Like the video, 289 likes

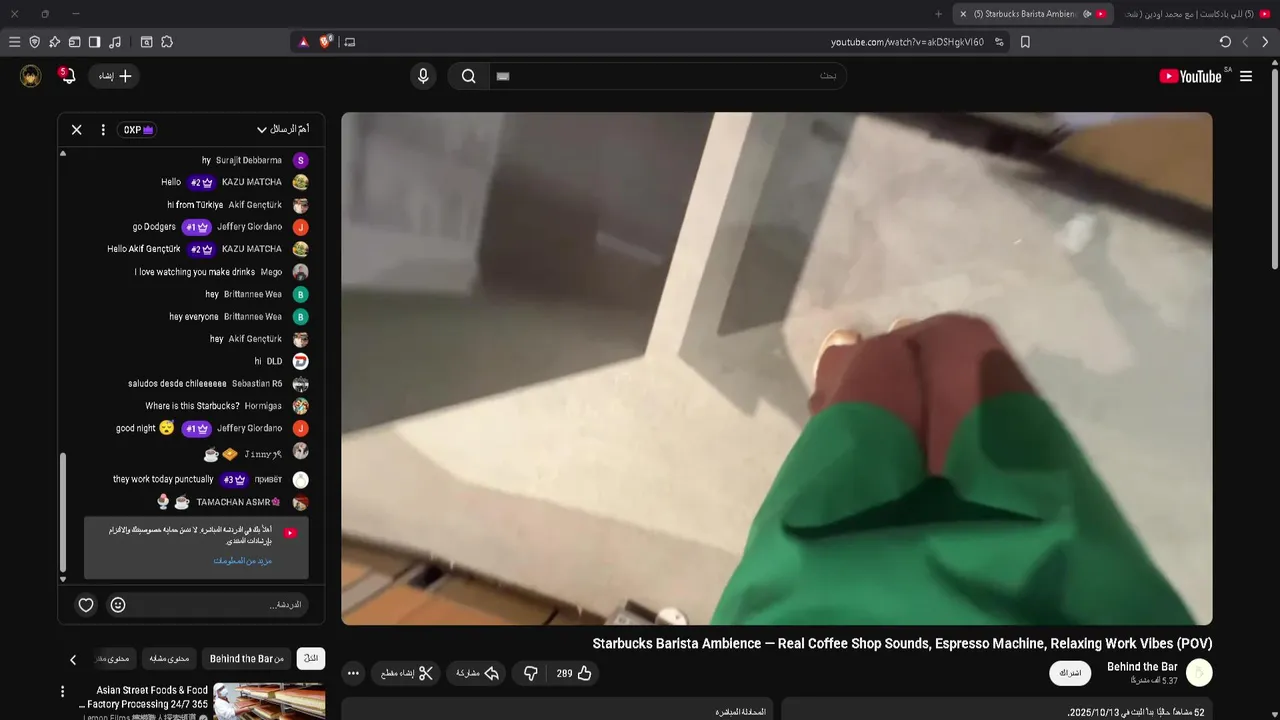pyautogui.click(x=574, y=674)
